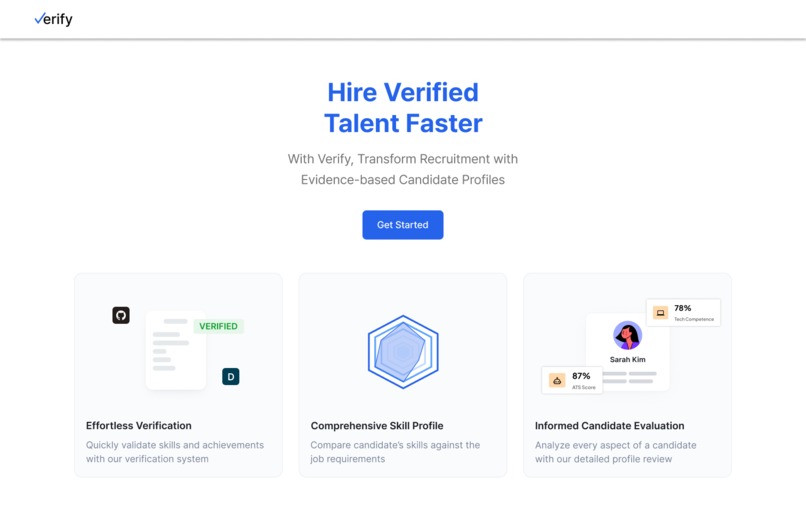Open the Comprehensive Skill Profile heading

(x=377, y=425)
